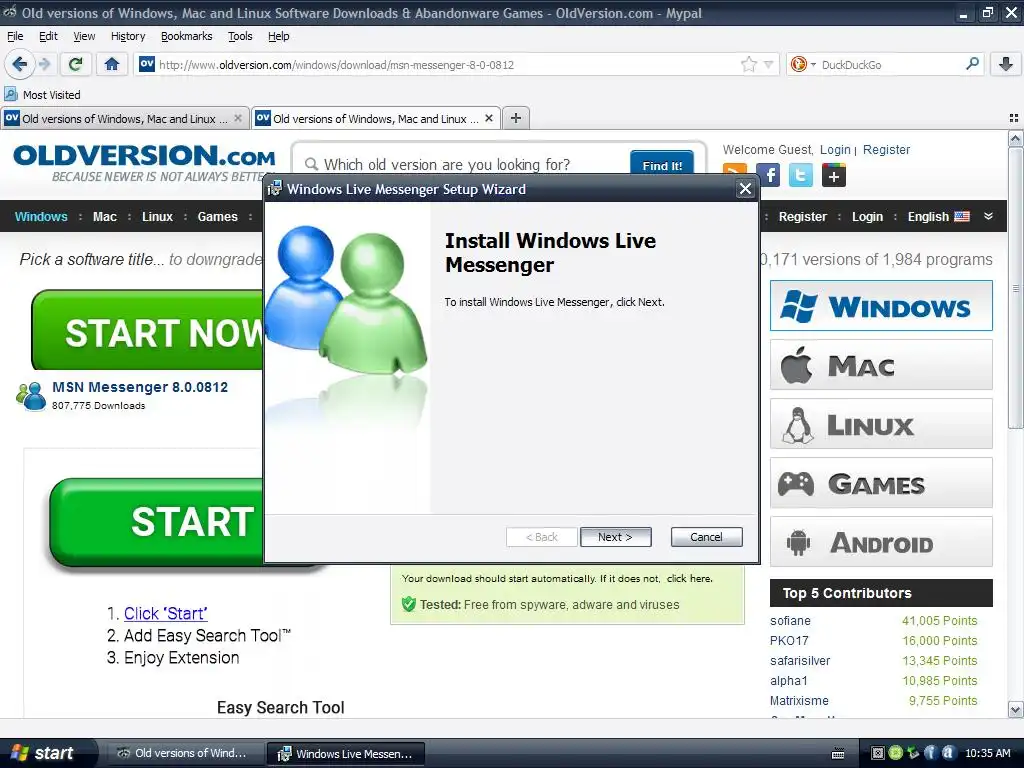Bookmark this page with star icon

(748, 64)
